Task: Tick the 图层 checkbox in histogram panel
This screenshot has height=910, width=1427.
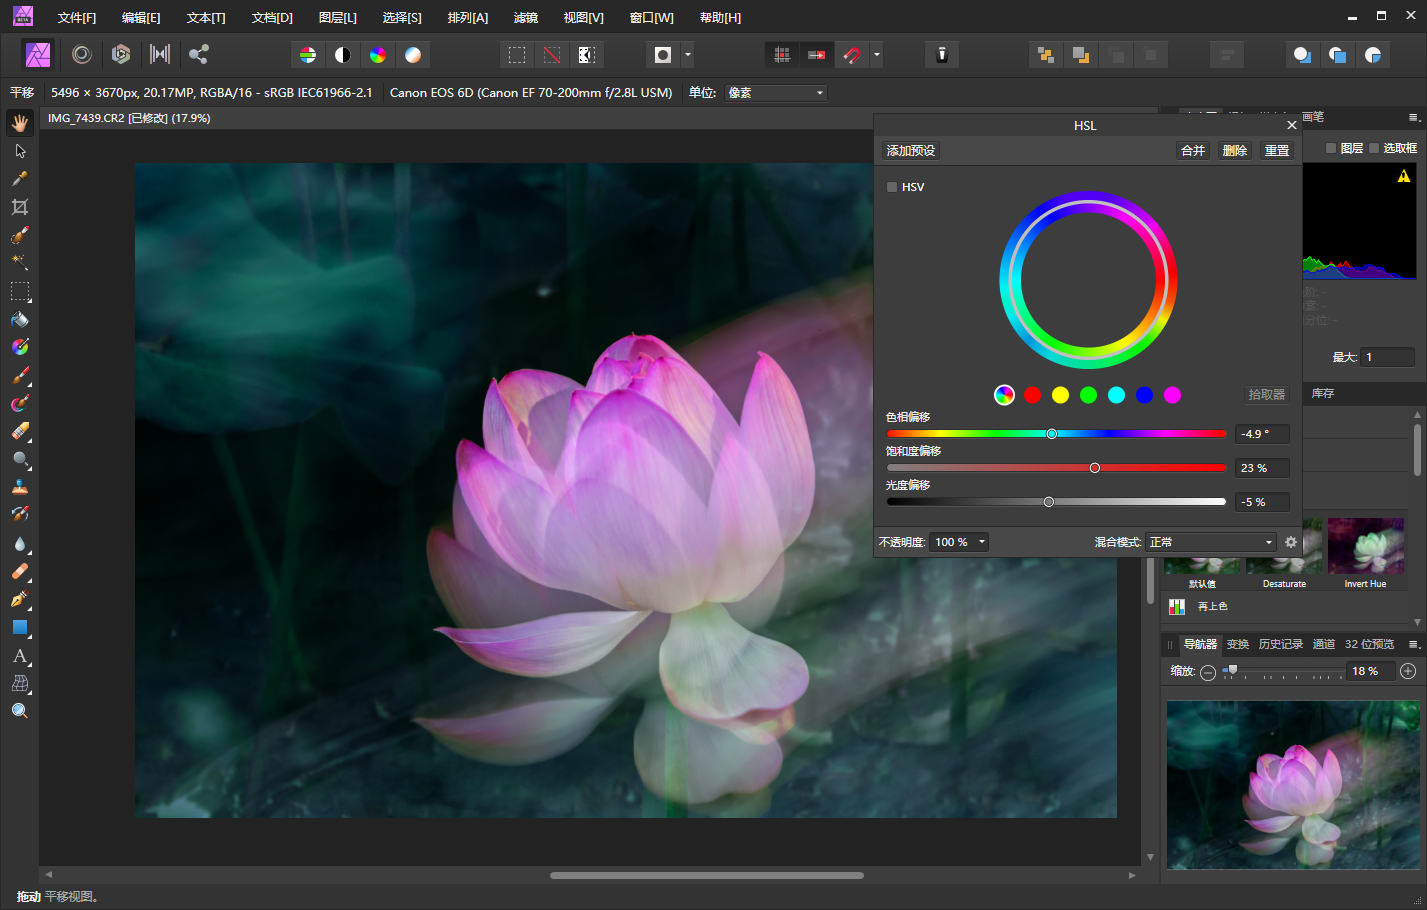Action: [x=1331, y=148]
